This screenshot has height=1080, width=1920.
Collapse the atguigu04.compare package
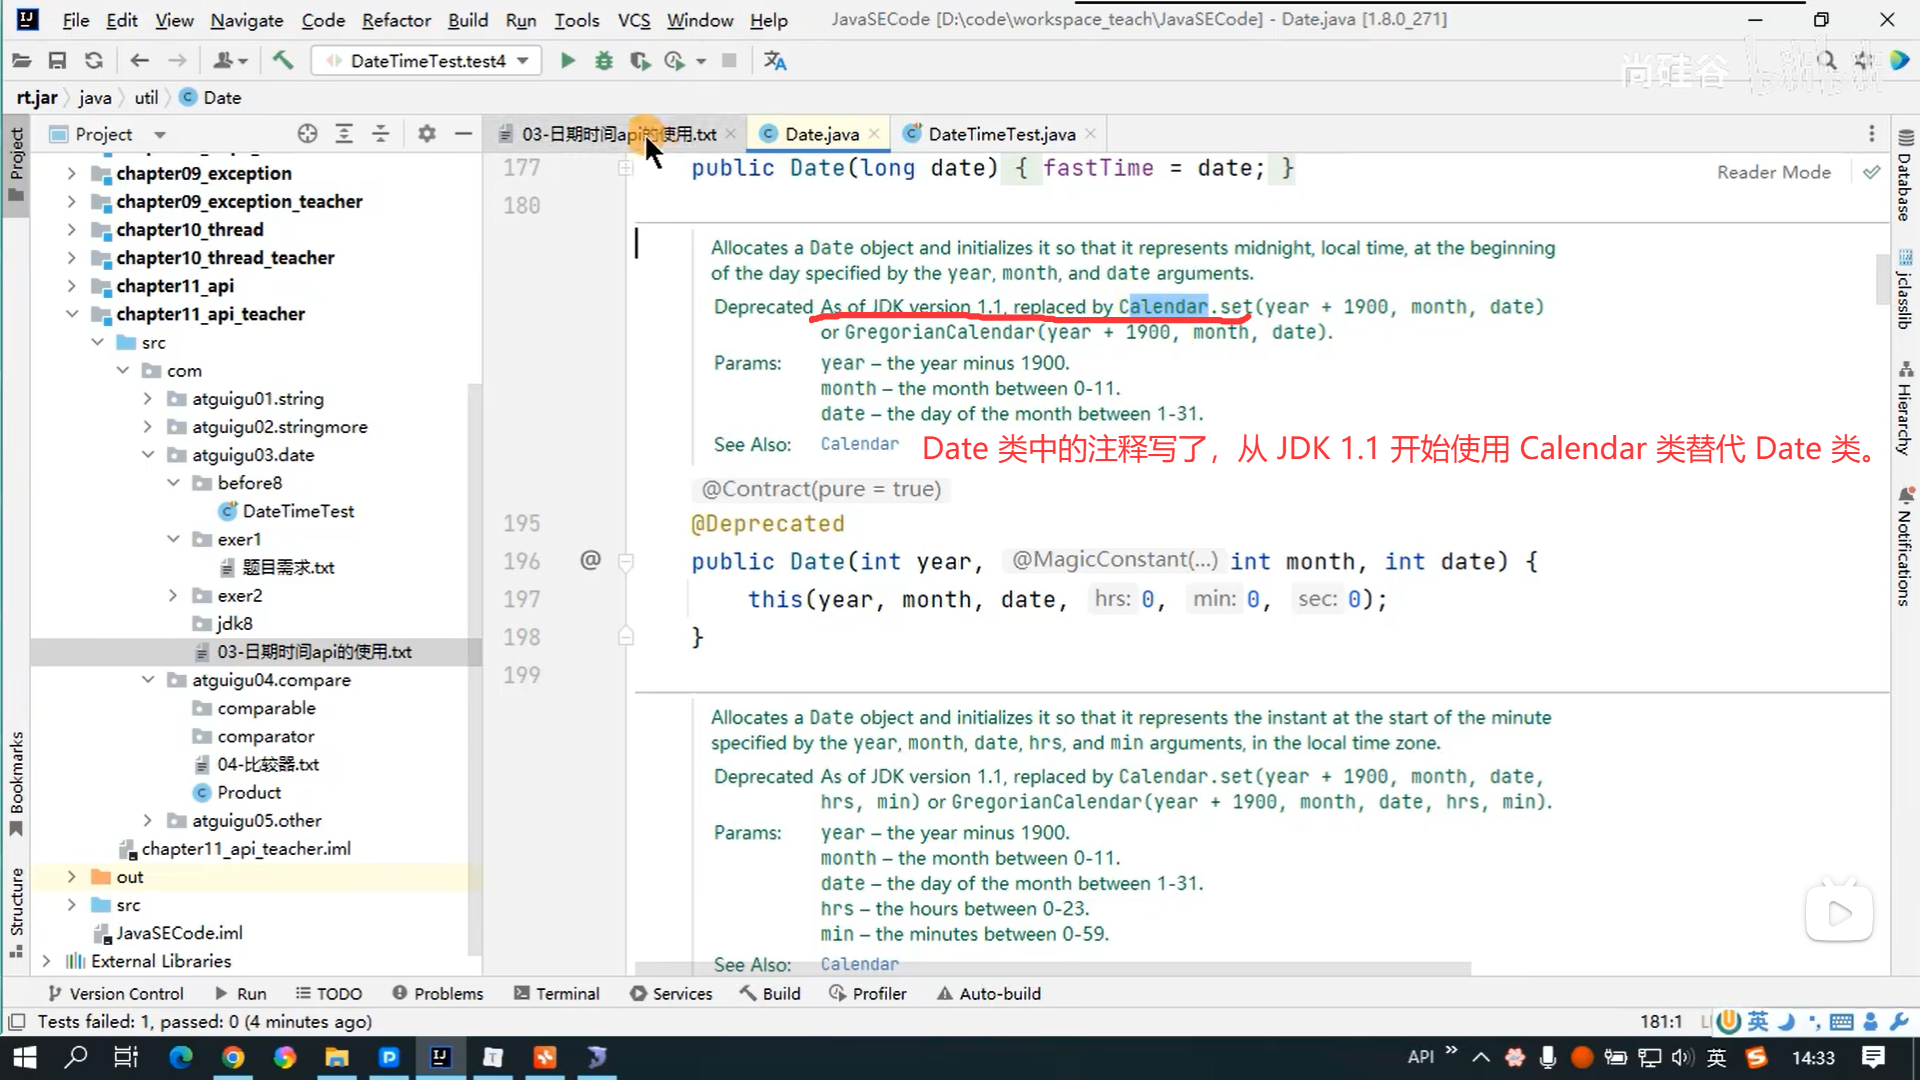click(148, 680)
